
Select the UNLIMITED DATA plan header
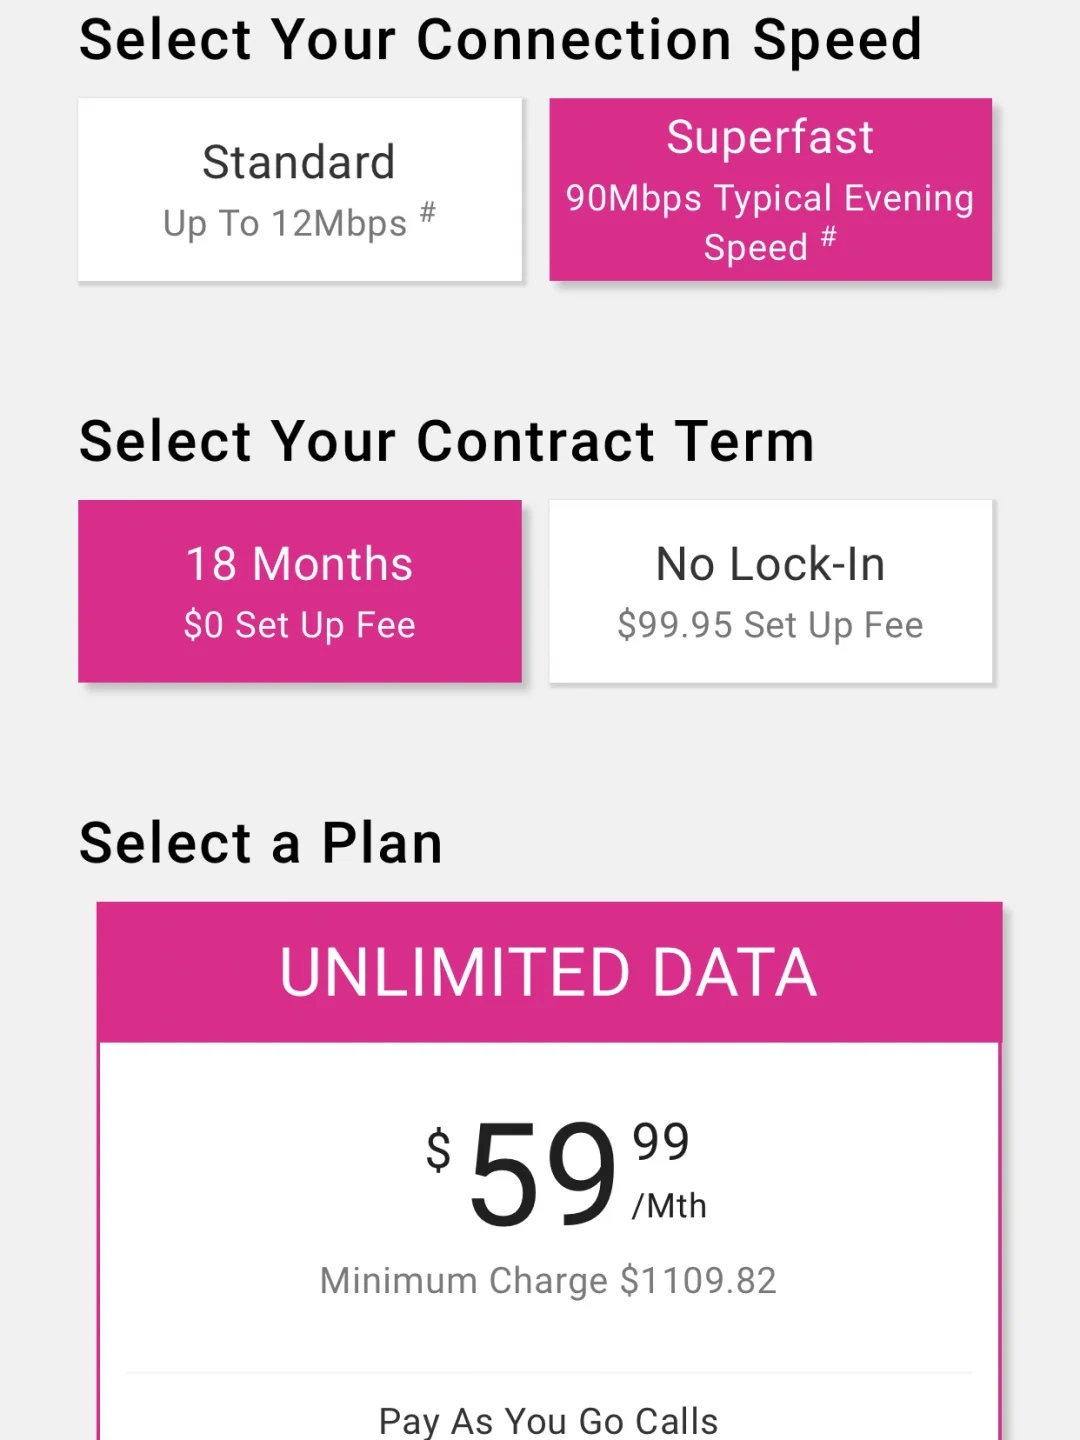[549, 973]
